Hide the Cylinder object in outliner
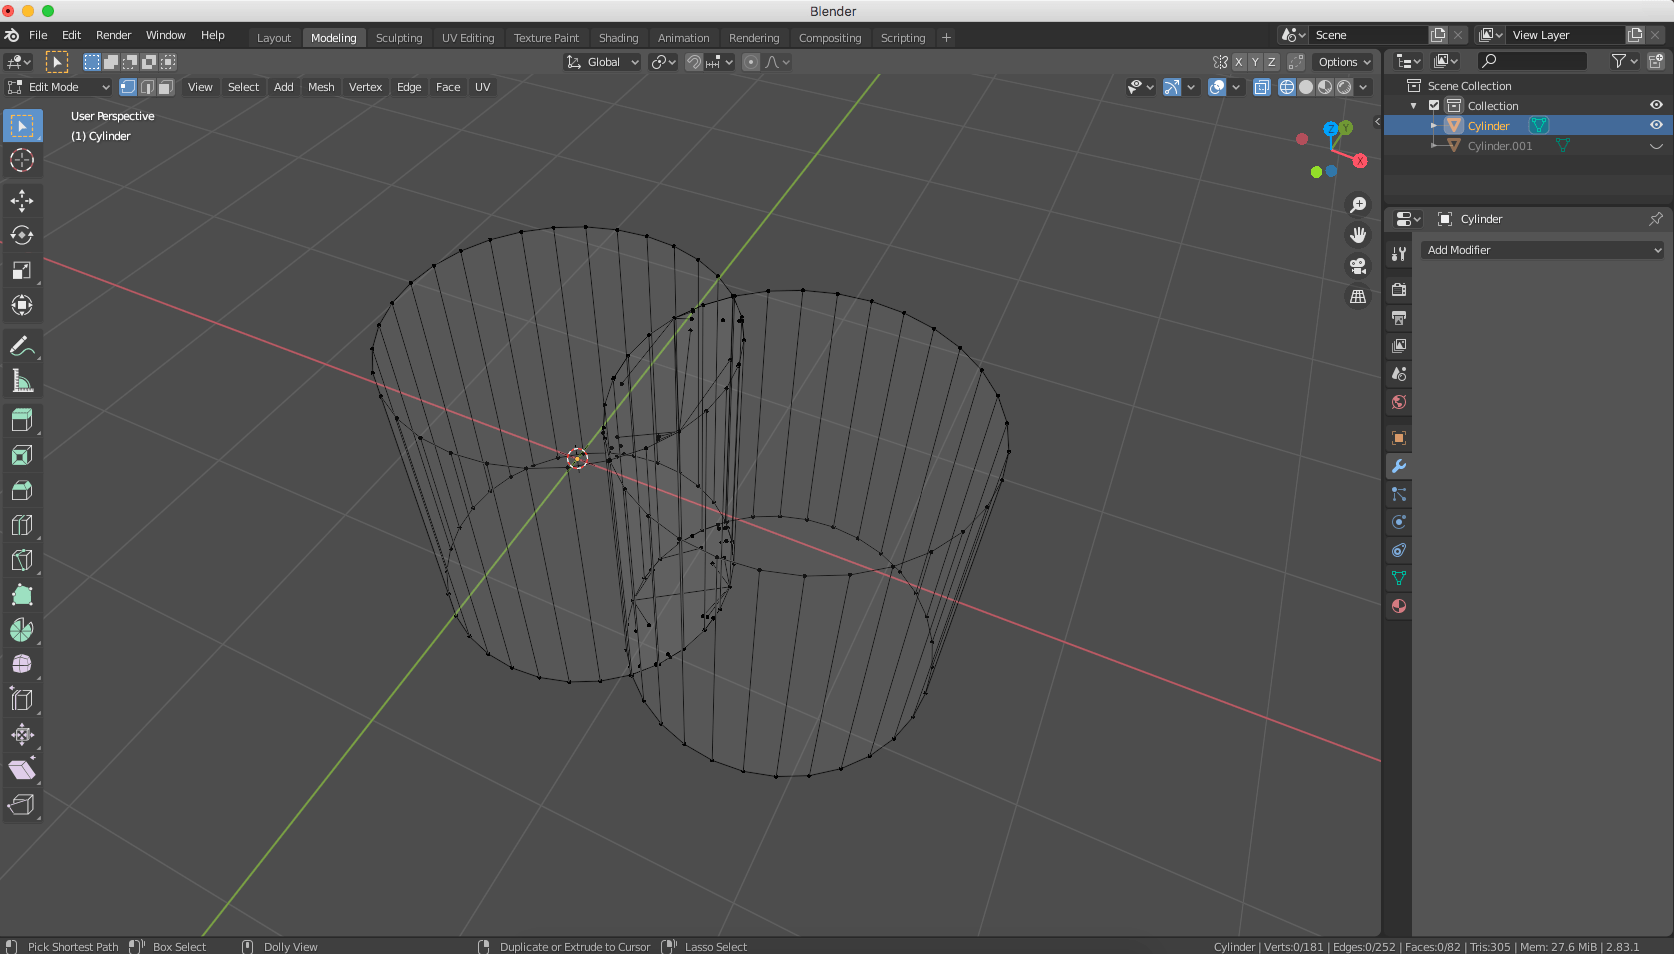This screenshot has height=954, width=1674. pos(1656,125)
